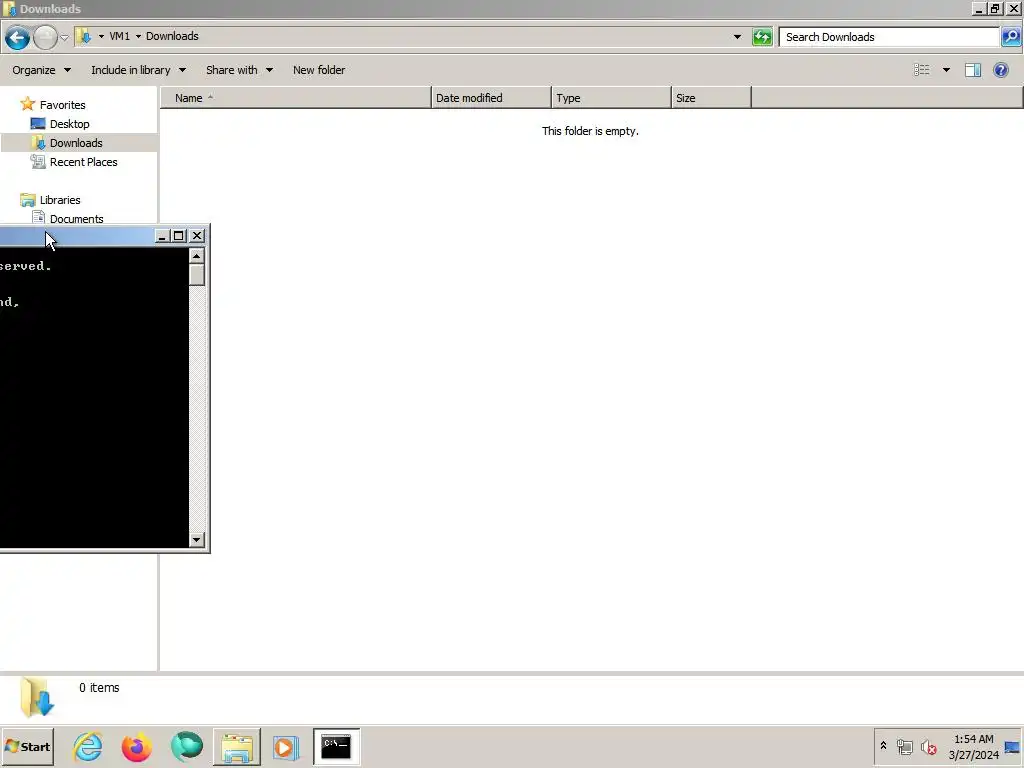1024x768 pixels.
Task: Launch Internet Explorer from the taskbar
Action: (x=88, y=746)
